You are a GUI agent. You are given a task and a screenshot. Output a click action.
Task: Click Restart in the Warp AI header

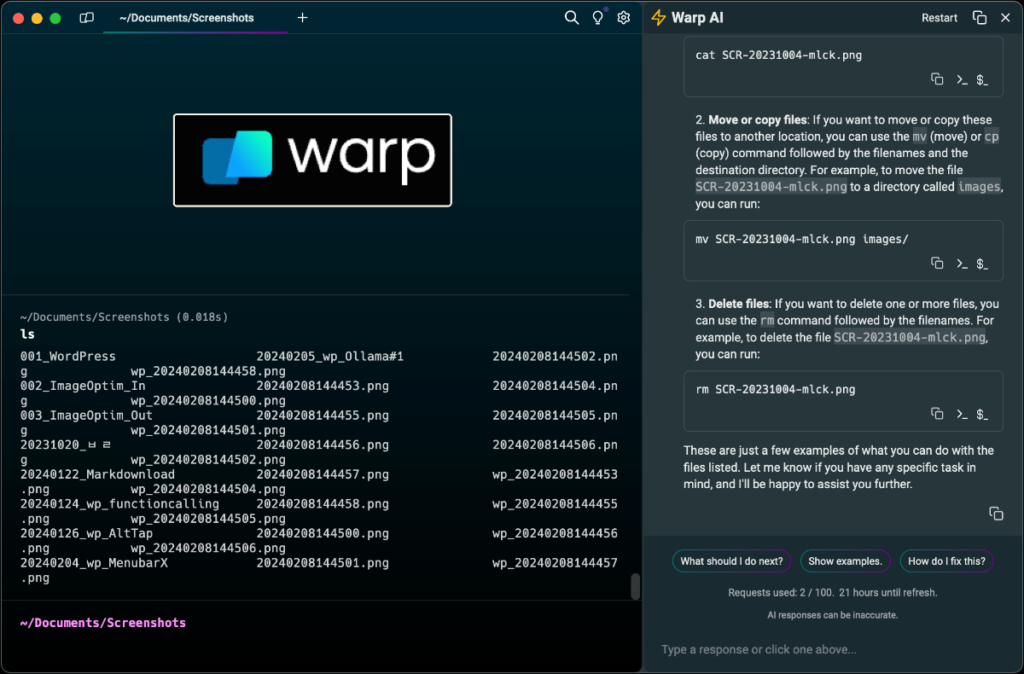pyautogui.click(x=939, y=17)
